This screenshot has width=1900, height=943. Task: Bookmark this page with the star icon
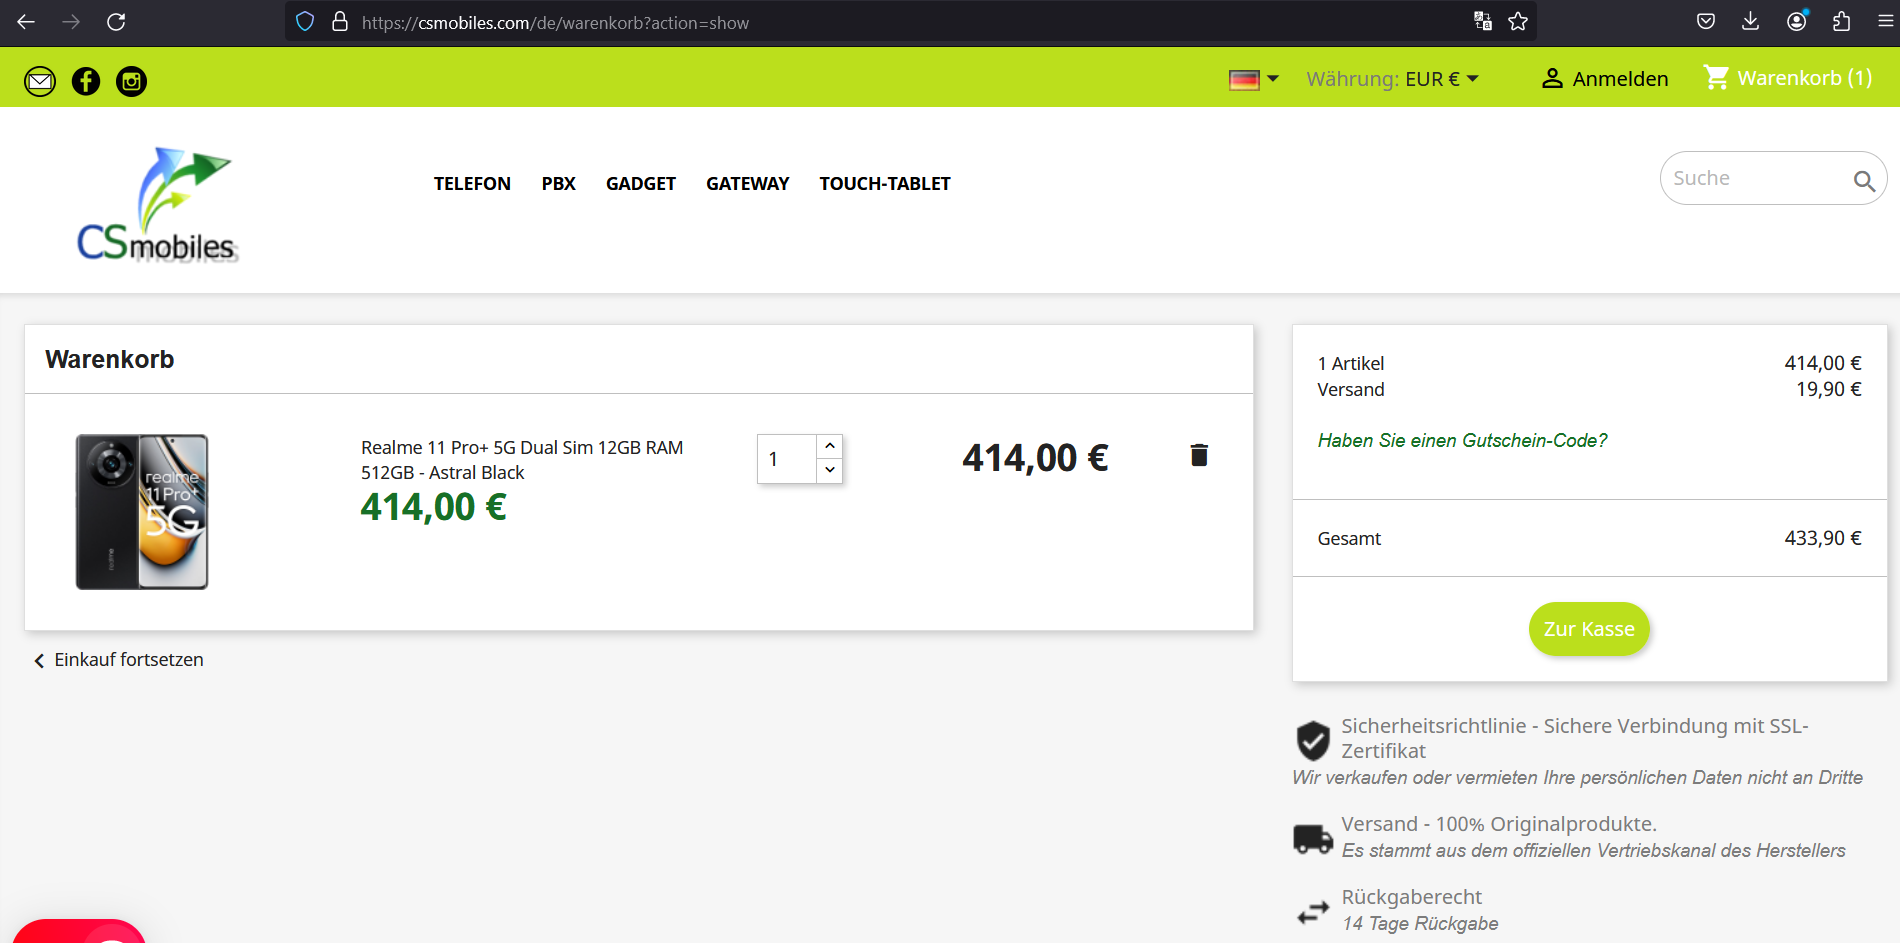1518,22
